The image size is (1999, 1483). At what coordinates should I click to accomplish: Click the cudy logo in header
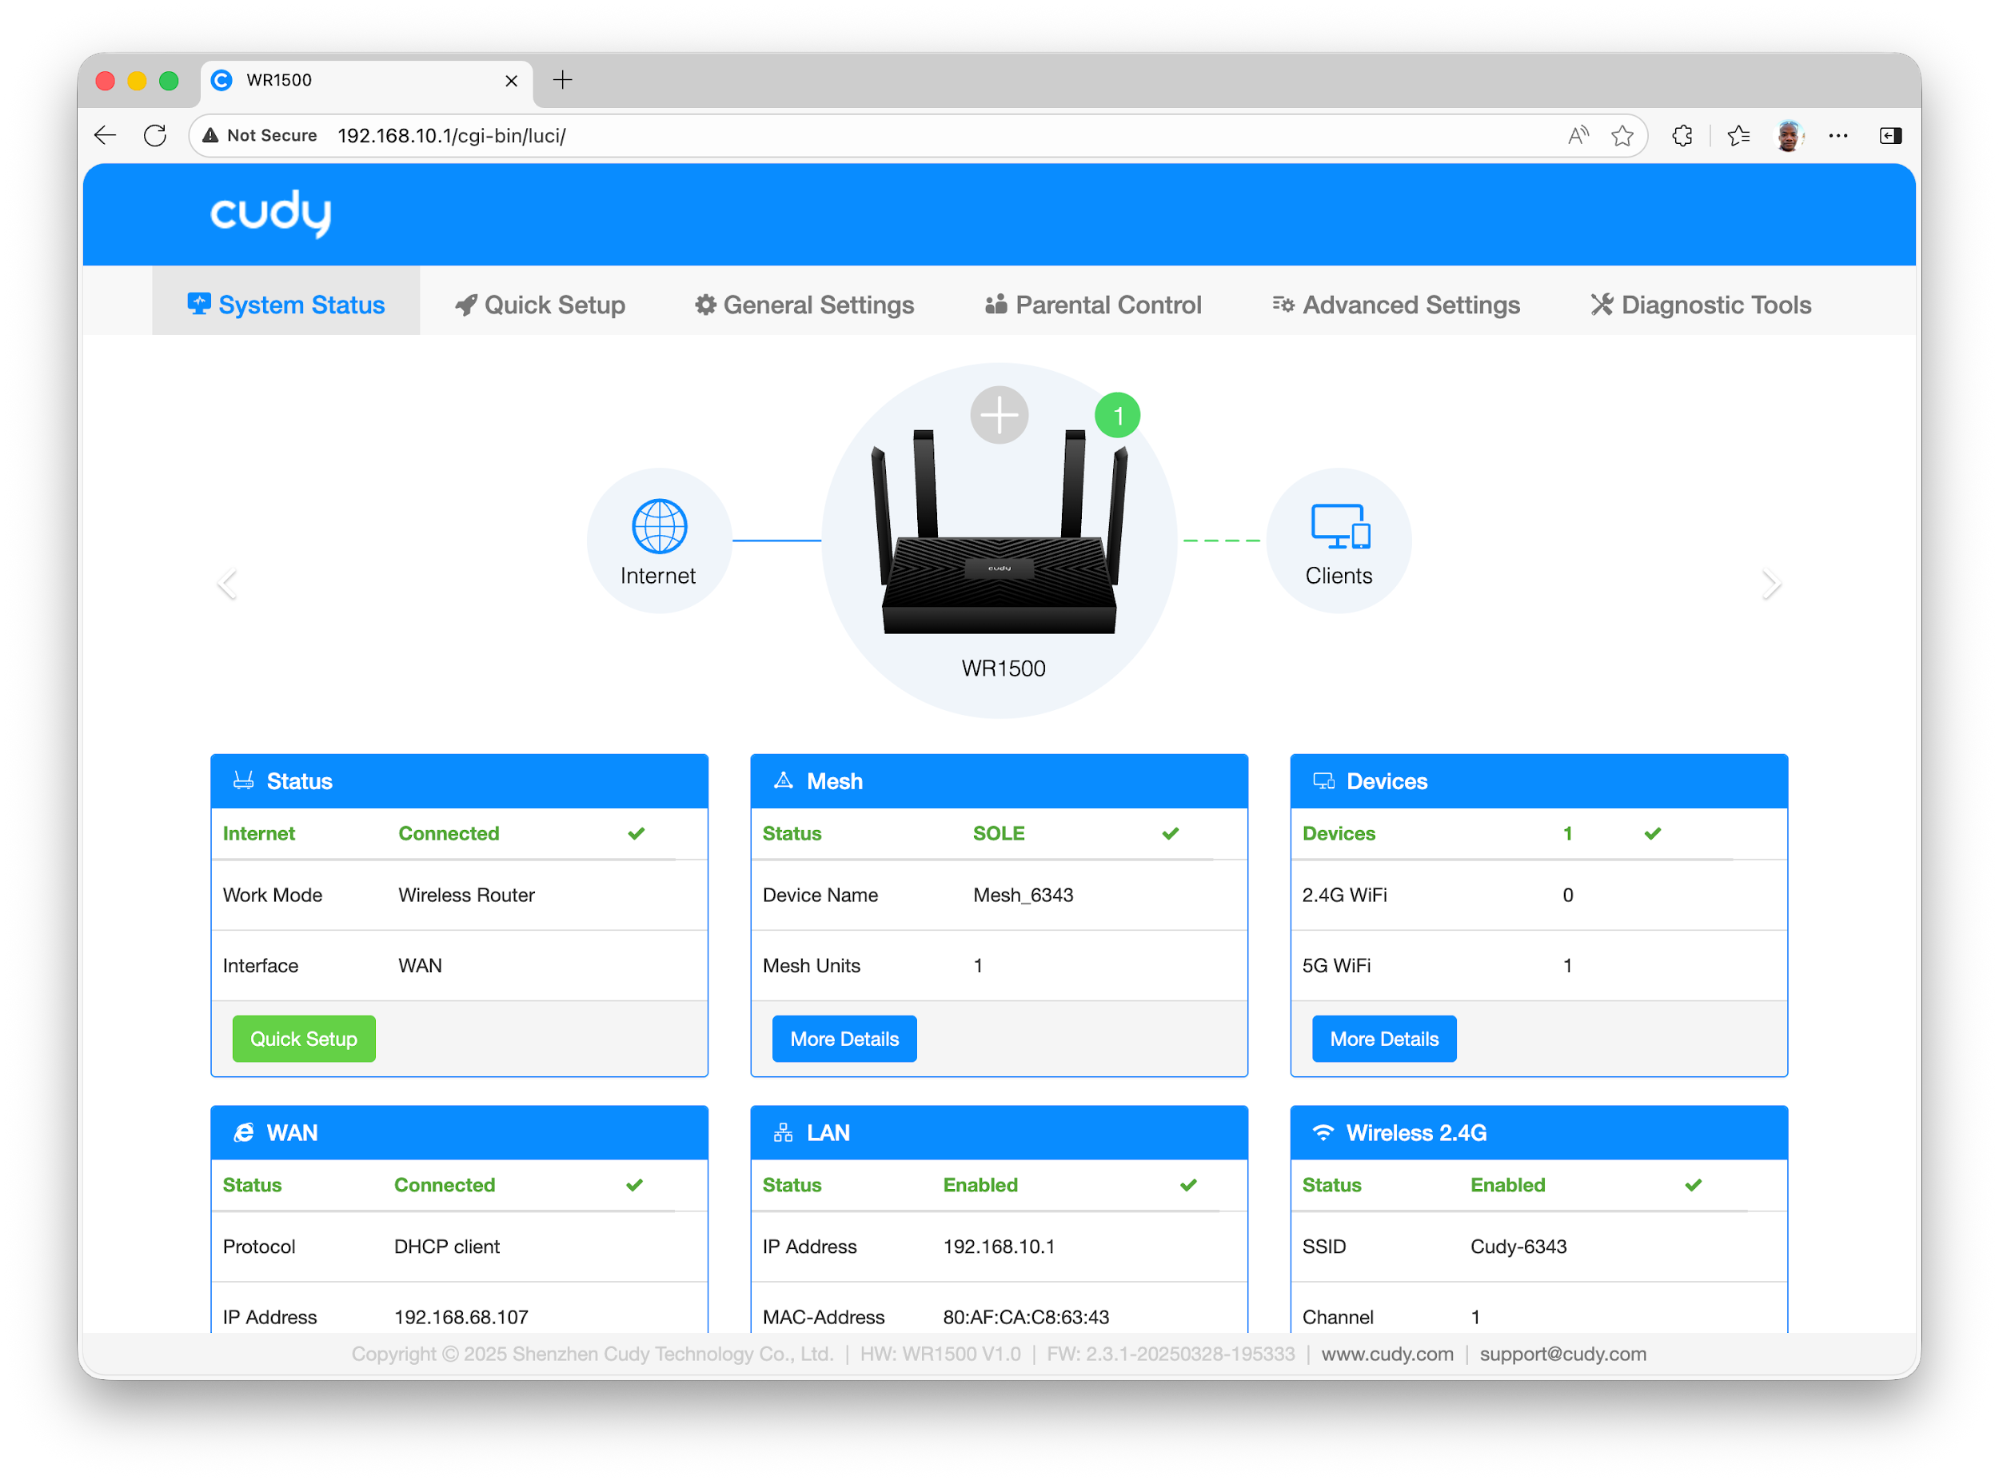coord(270,213)
